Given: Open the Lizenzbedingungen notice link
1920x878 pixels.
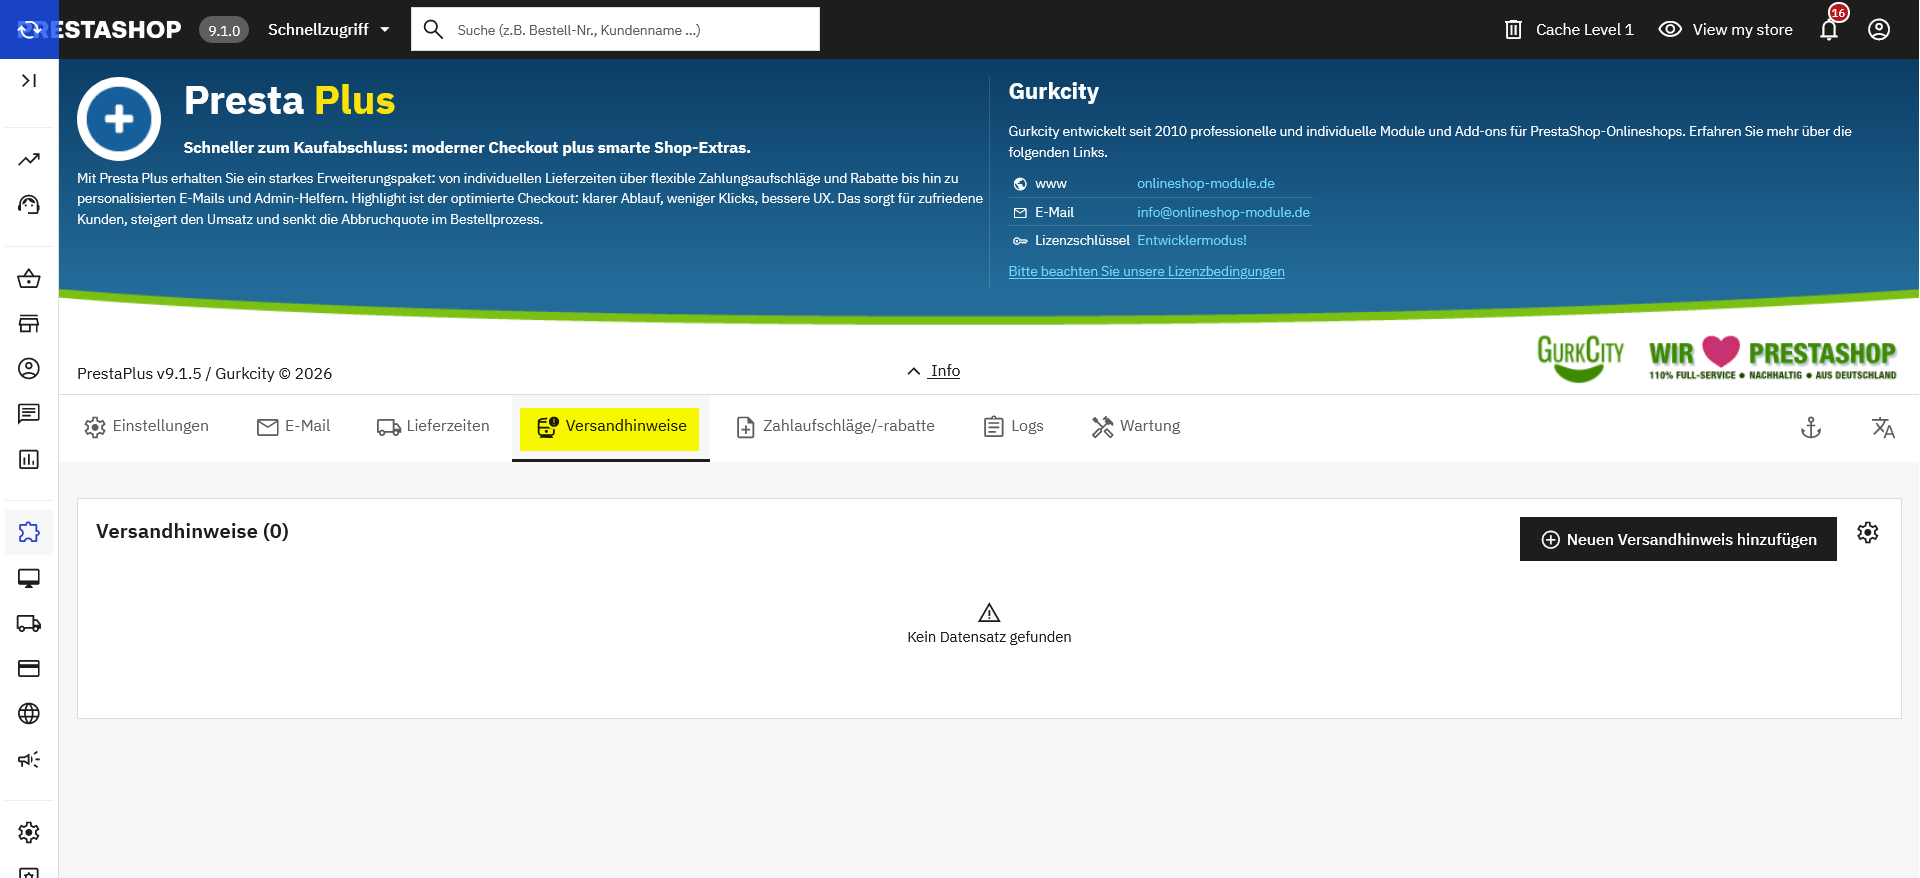Looking at the screenshot, I should [1146, 272].
